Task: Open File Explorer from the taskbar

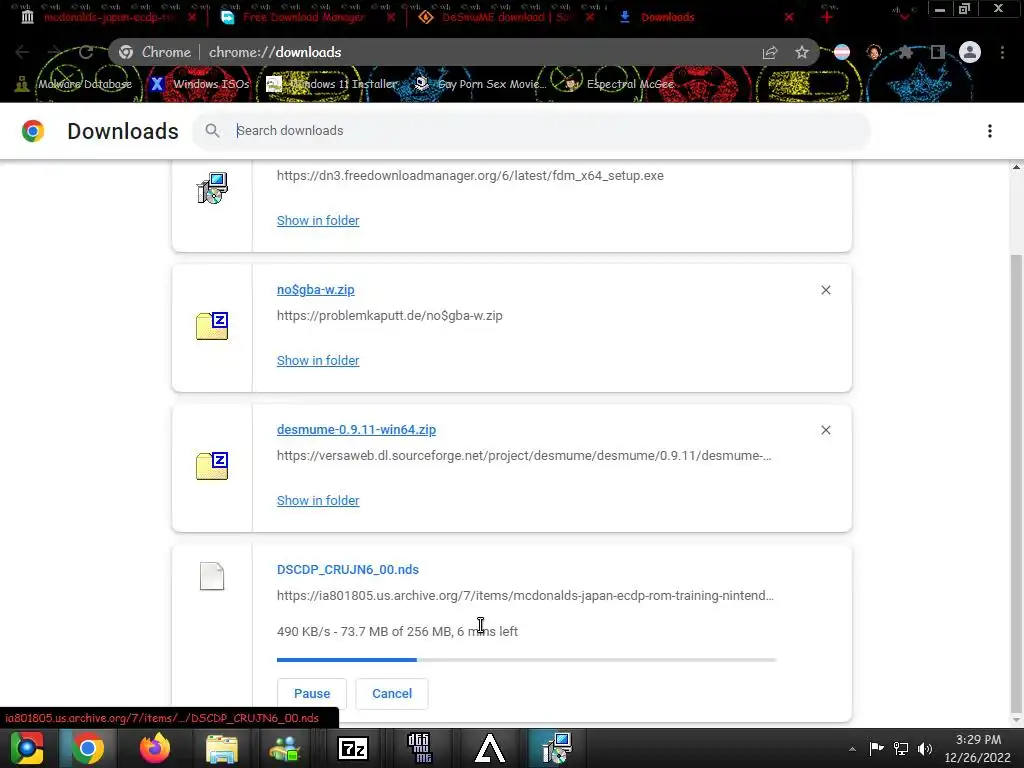Action: click(222, 748)
